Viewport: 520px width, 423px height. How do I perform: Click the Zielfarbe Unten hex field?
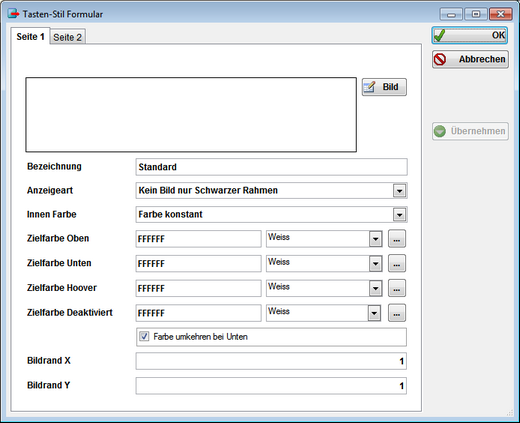pos(198,264)
